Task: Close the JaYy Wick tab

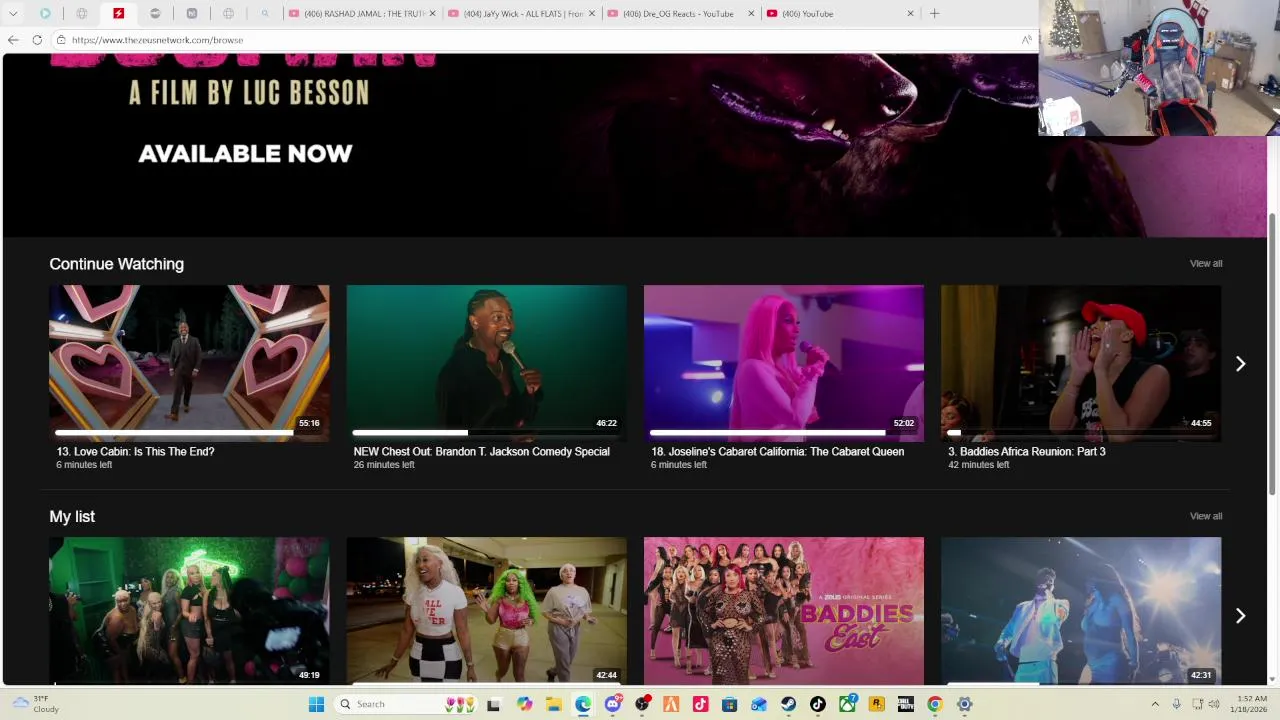Action: (592, 14)
